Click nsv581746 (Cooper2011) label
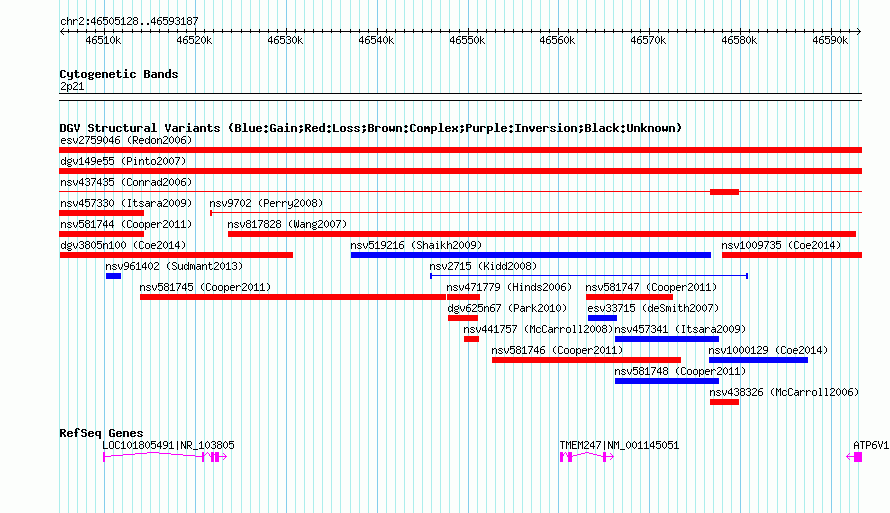Viewport: 890px width, 513px height. (x=557, y=350)
